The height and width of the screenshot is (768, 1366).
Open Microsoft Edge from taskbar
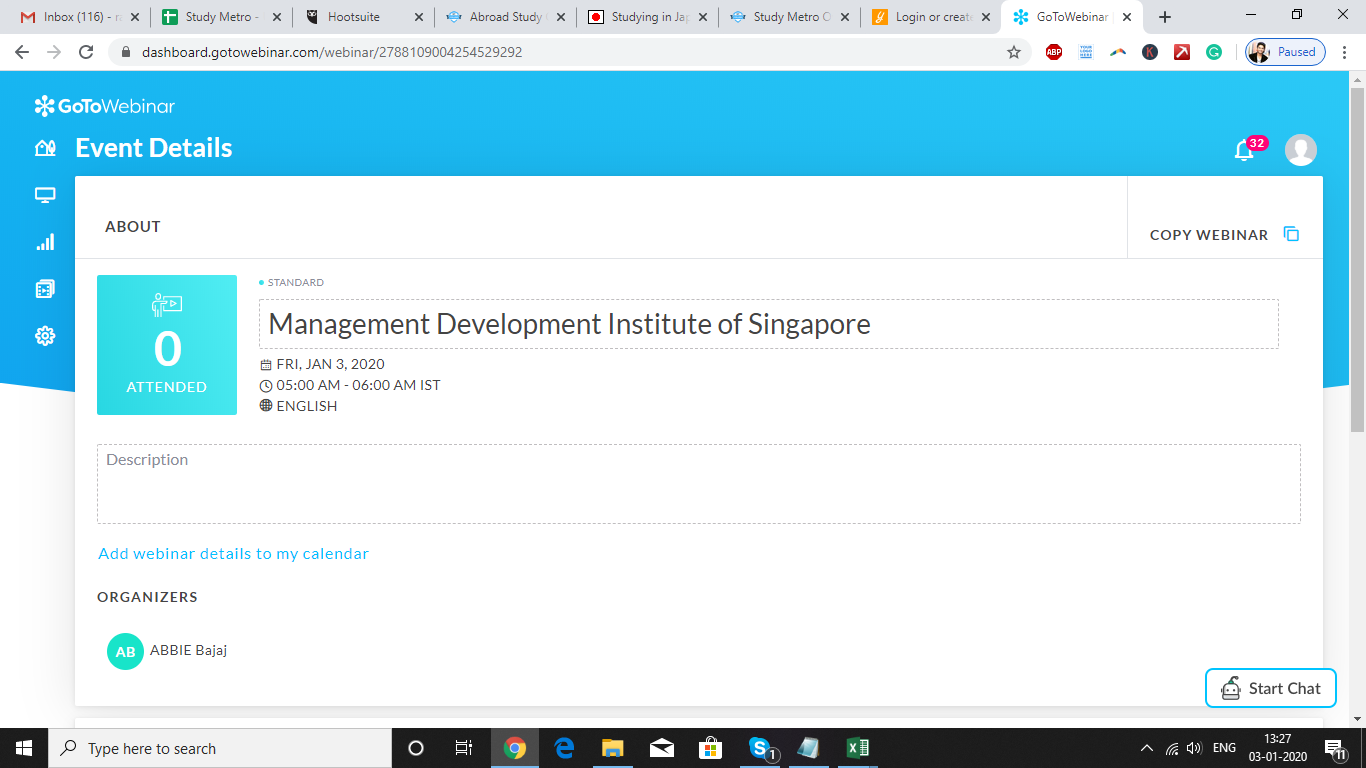tap(564, 748)
